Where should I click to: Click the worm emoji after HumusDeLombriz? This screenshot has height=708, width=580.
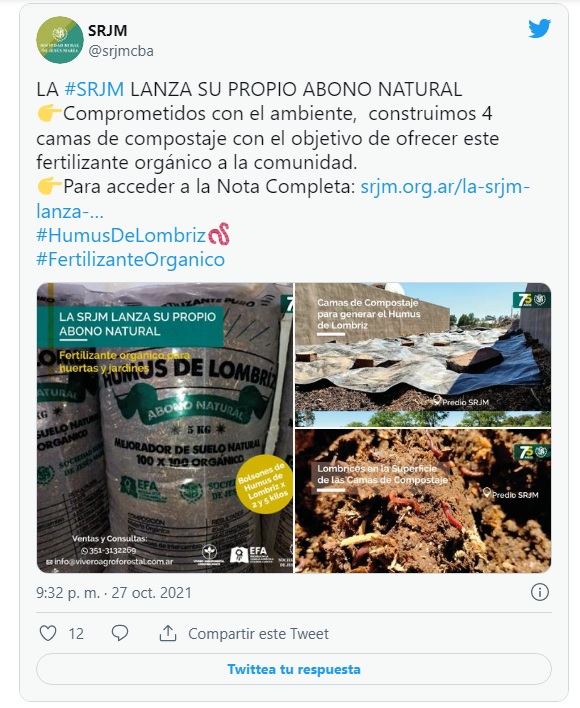[219, 235]
